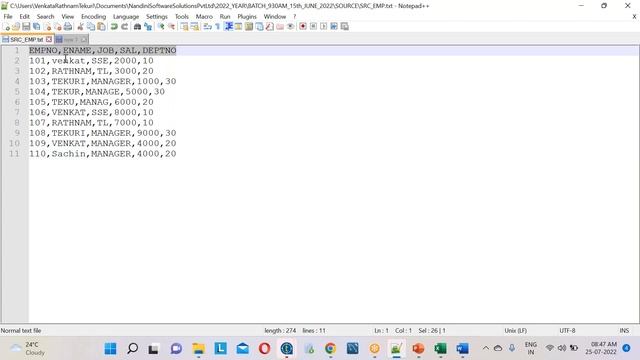Click the Copy toolbar icon

[91, 27]
